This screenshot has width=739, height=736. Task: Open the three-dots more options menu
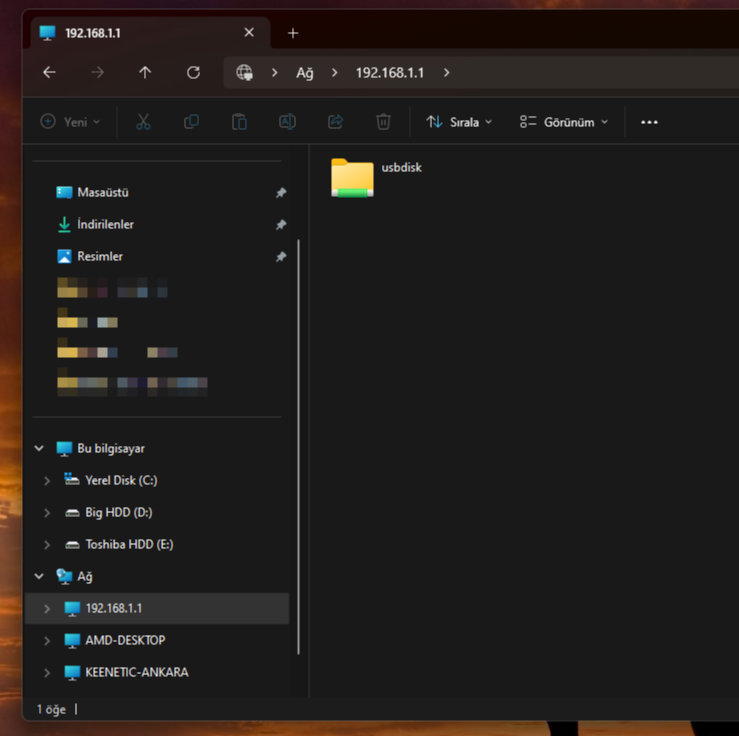tap(649, 122)
